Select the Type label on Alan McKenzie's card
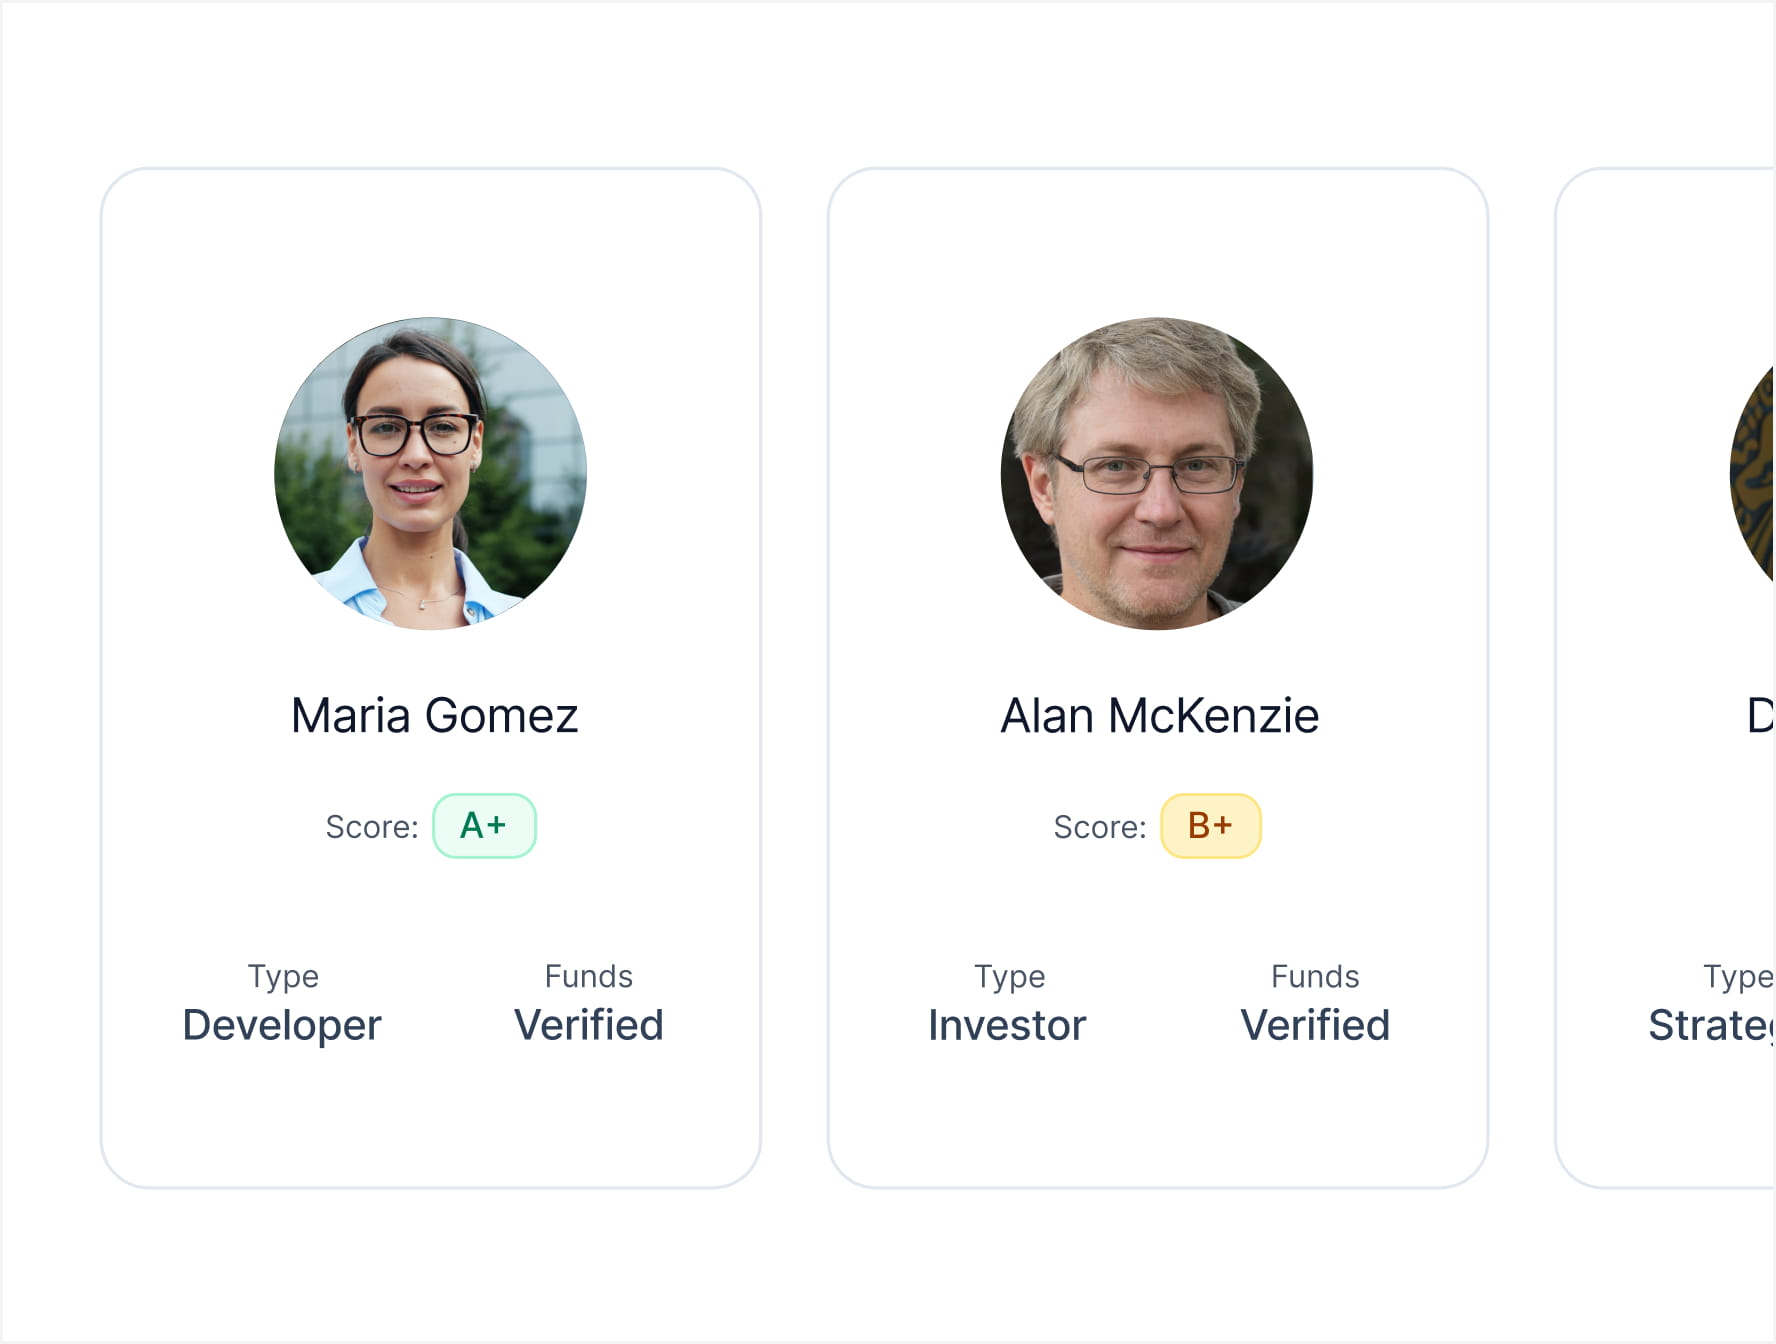The width and height of the screenshot is (1776, 1344). [x=1009, y=976]
